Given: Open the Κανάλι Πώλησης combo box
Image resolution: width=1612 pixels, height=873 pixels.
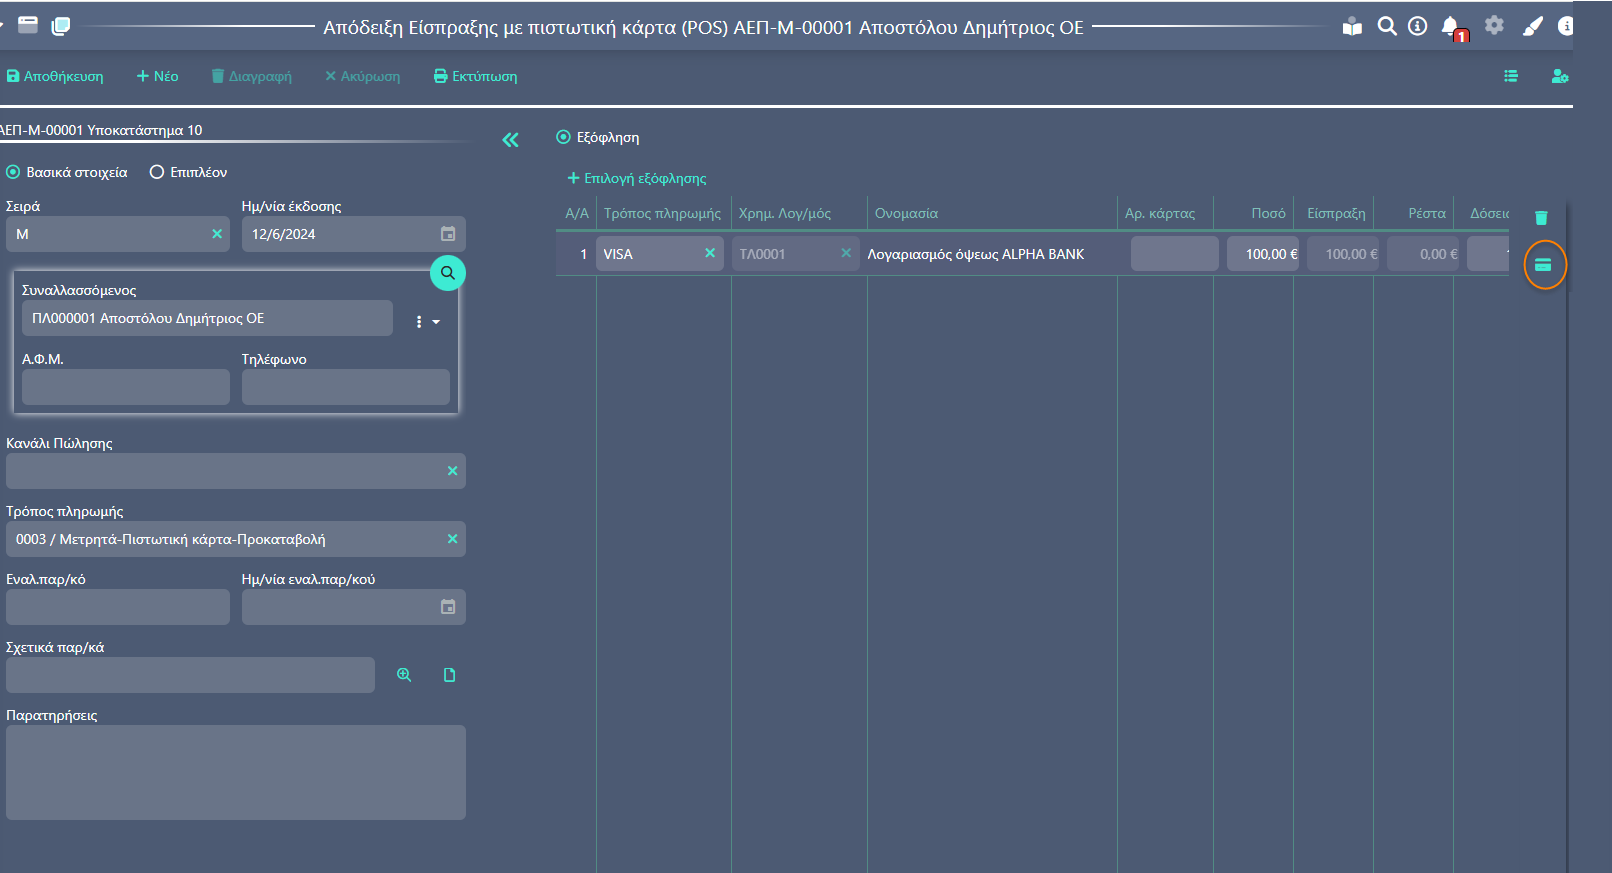Looking at the screenshot, I should pos(236,471).
